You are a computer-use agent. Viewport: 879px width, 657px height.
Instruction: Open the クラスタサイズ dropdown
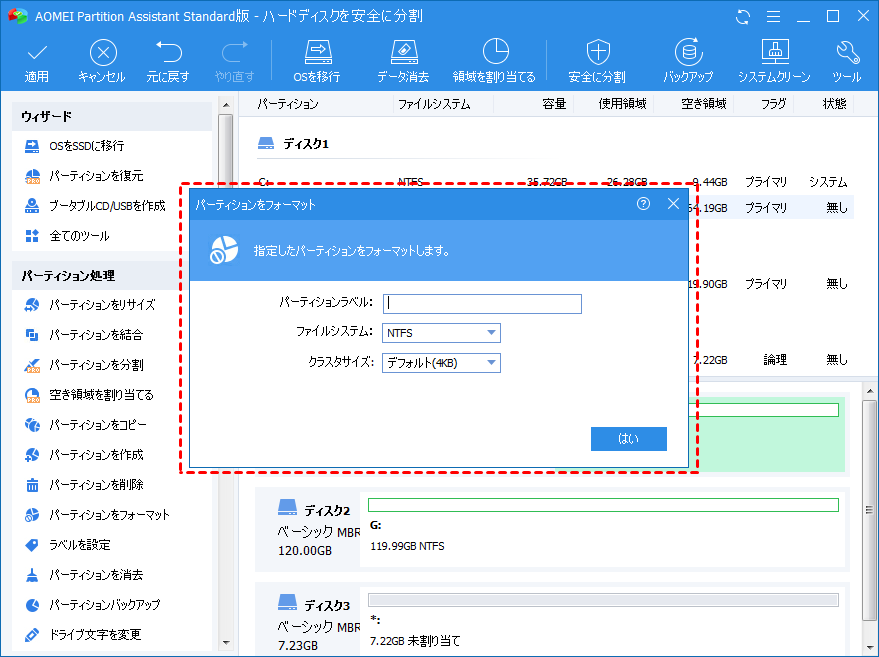tap(441, 363)
